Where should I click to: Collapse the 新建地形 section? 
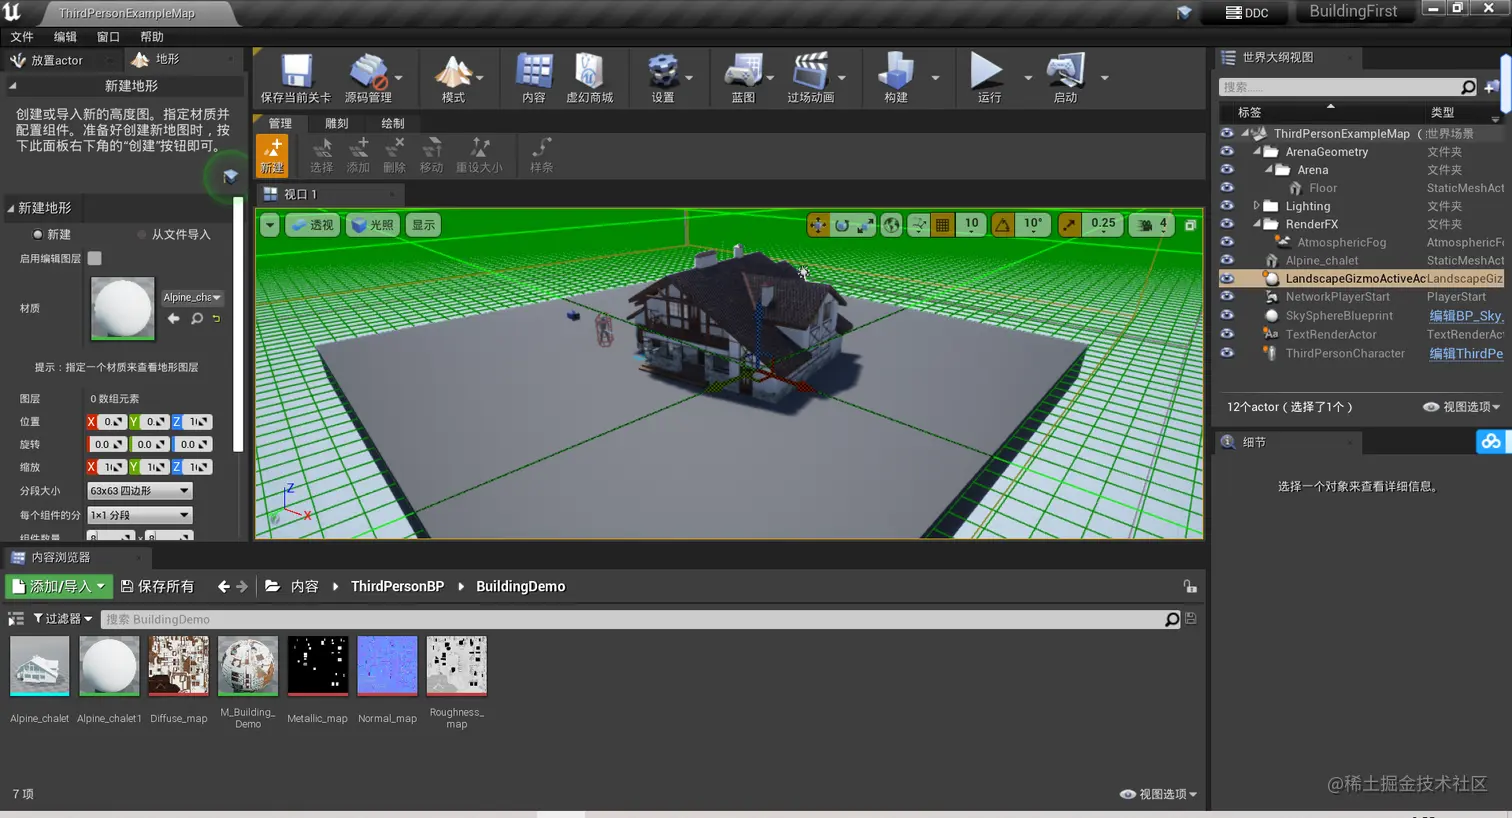pos(11,208)
